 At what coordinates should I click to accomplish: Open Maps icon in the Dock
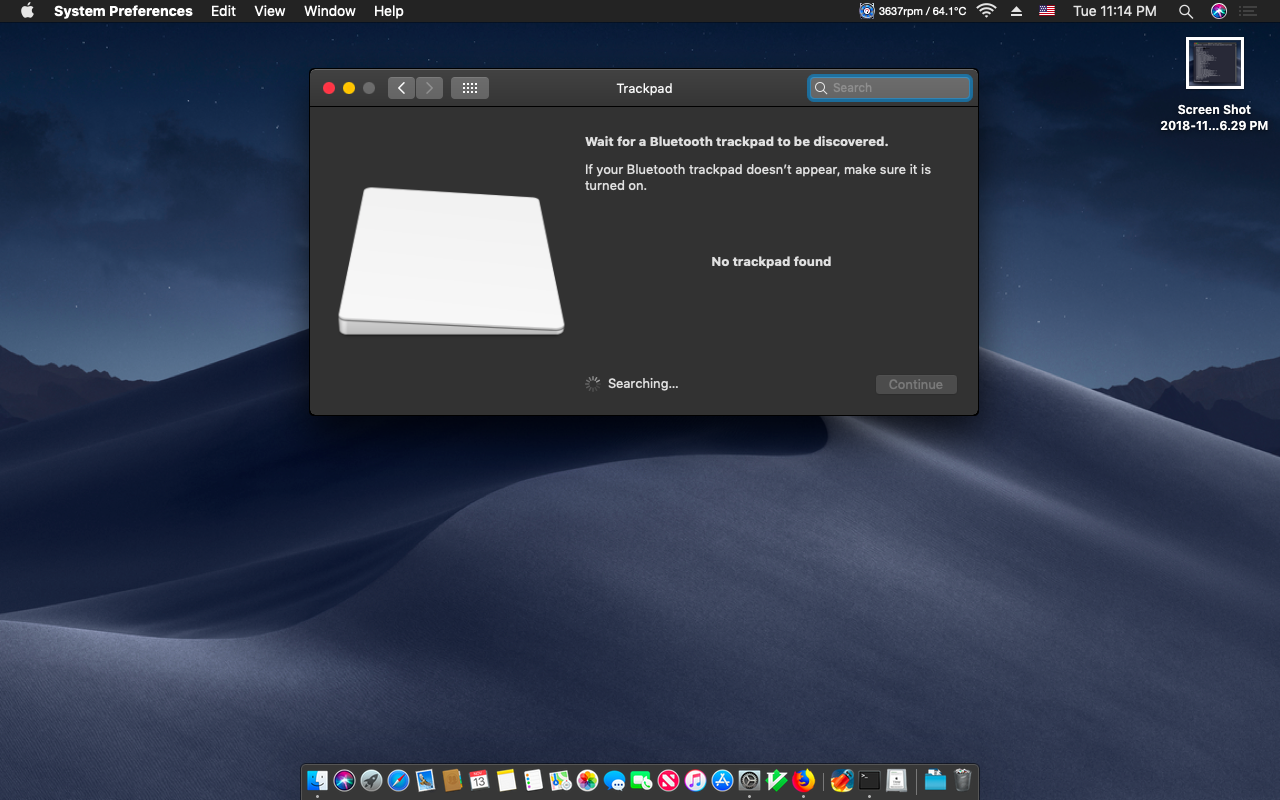tap(560, 780)
